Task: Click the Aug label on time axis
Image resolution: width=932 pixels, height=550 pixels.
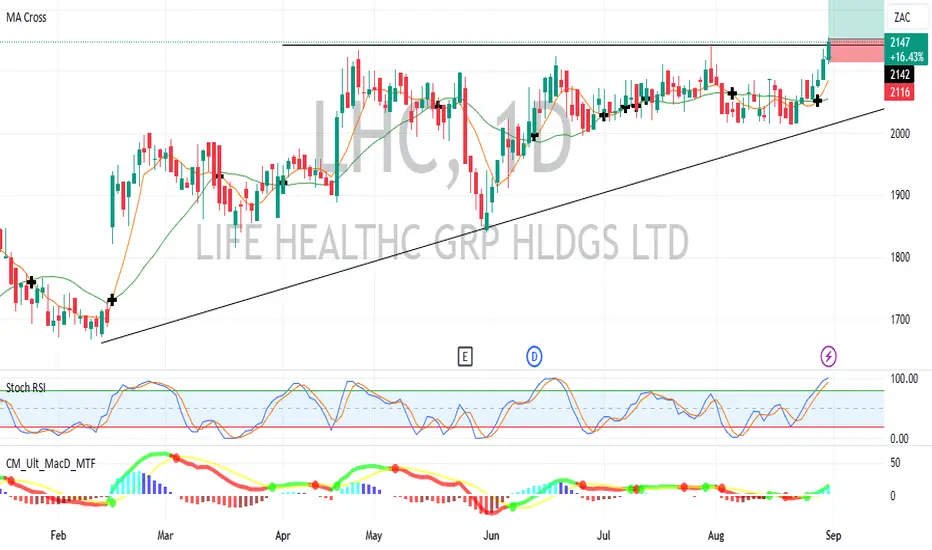Action: tap(716, 536)
